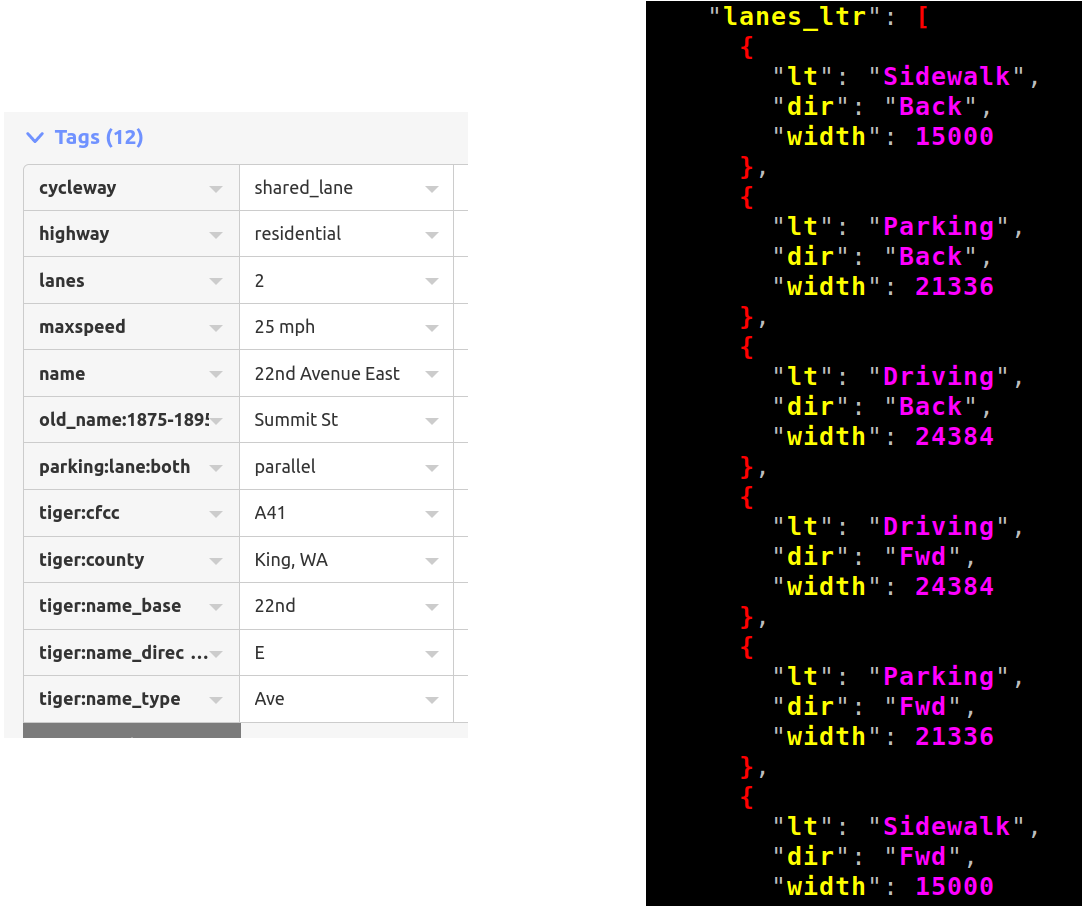Image resolution: width=1082 pixels, height=908 pixels.
Task: Edit the King, WA county value
Action: coord(330,560)
